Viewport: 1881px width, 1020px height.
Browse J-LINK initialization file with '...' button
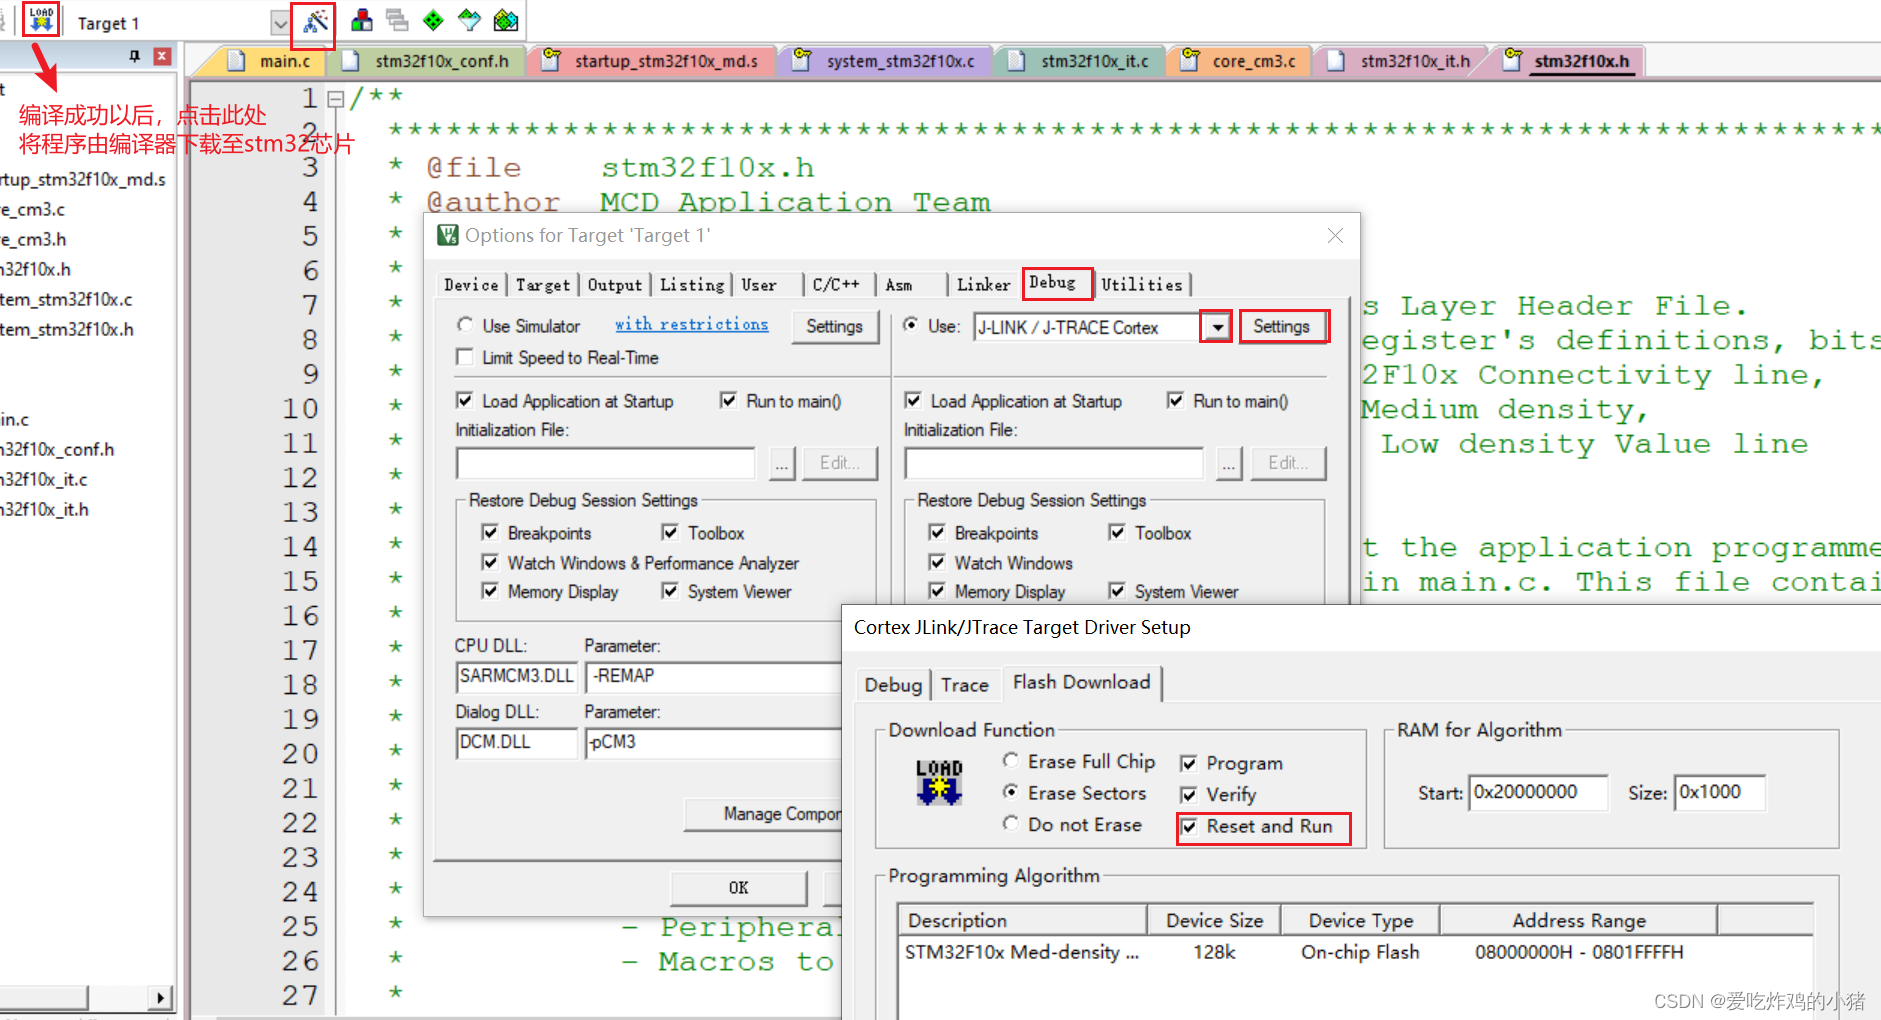1229,463
